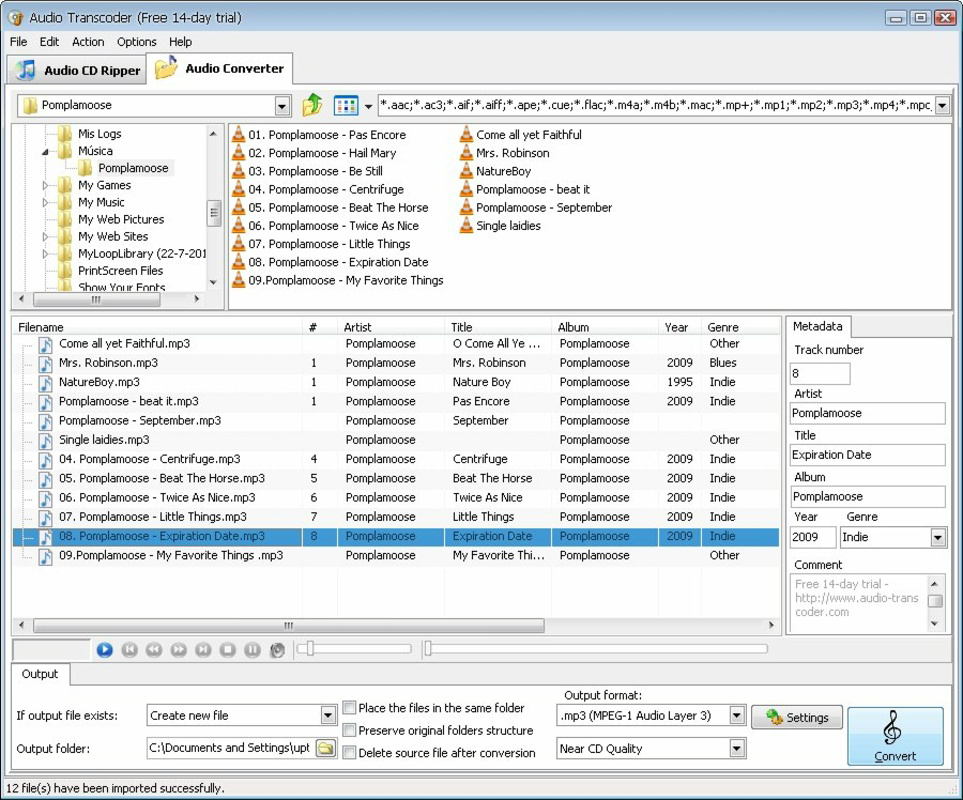Viewport: 963px width, 800px height.
Task: Expand the My Games folder
Action: [45, 185]
